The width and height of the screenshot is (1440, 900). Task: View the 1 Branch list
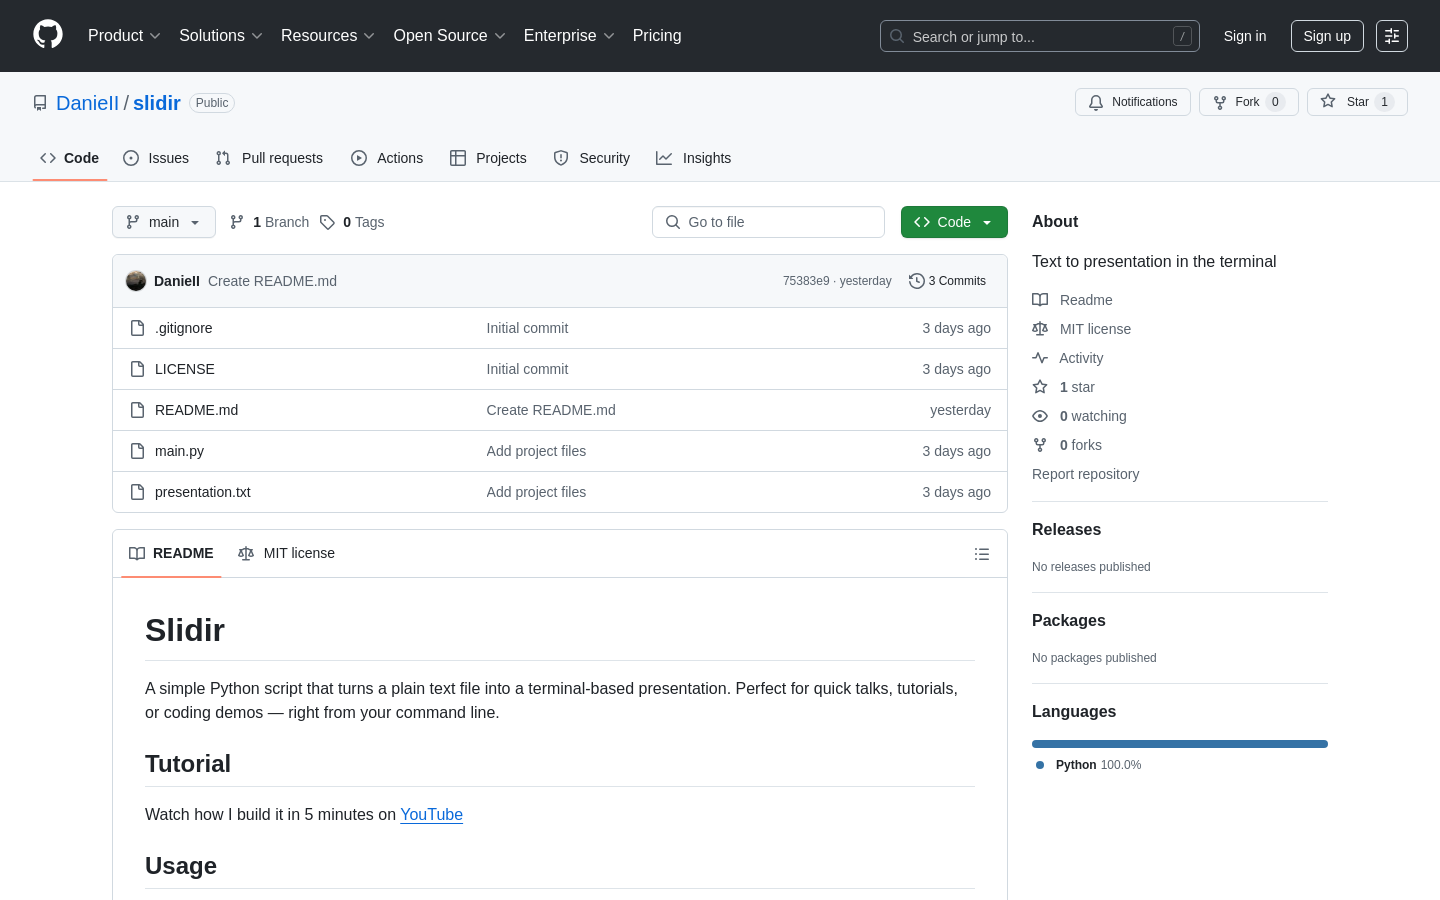pyautogui.click(x=269, y=222)
